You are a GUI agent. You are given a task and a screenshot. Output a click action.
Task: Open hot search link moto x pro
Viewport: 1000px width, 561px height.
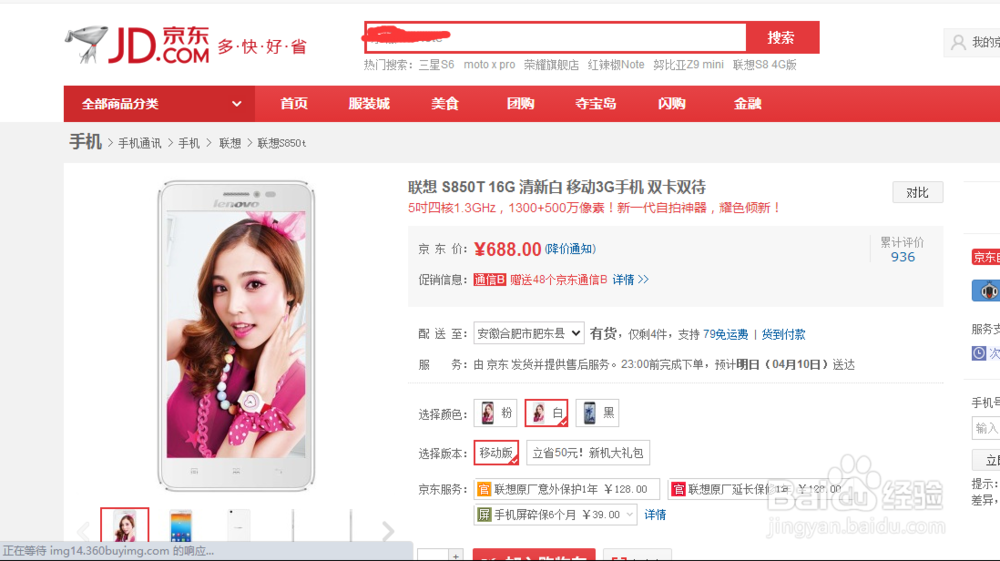(489, 64)
